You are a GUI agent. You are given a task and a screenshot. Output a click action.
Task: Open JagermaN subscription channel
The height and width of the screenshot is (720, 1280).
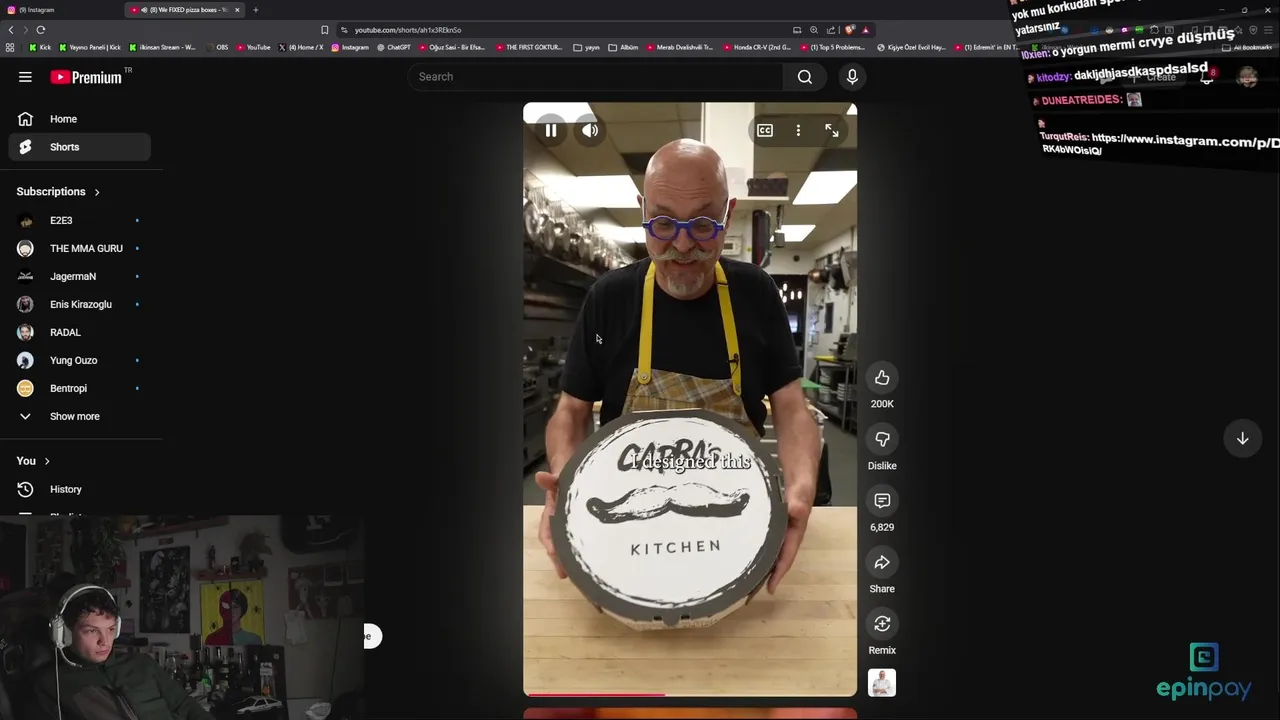tap(80, 276)
